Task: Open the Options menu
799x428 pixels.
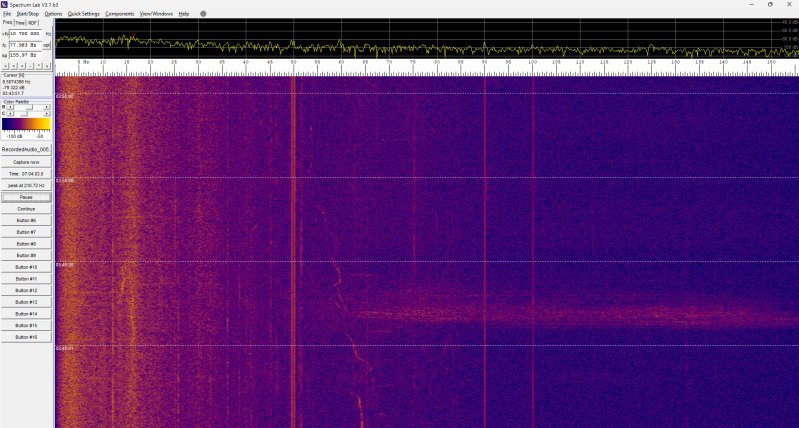Action: coord(53,14)
